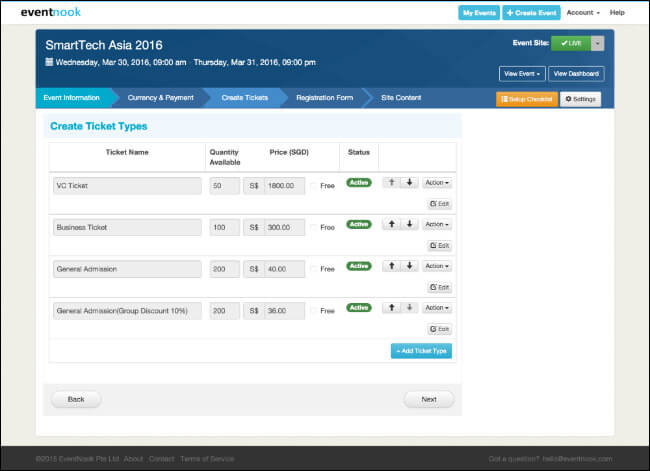Image resolution: width=650 pixels, height=471 pixels.
Task: Select the Create Tickets step
Action: coord(245,98)
